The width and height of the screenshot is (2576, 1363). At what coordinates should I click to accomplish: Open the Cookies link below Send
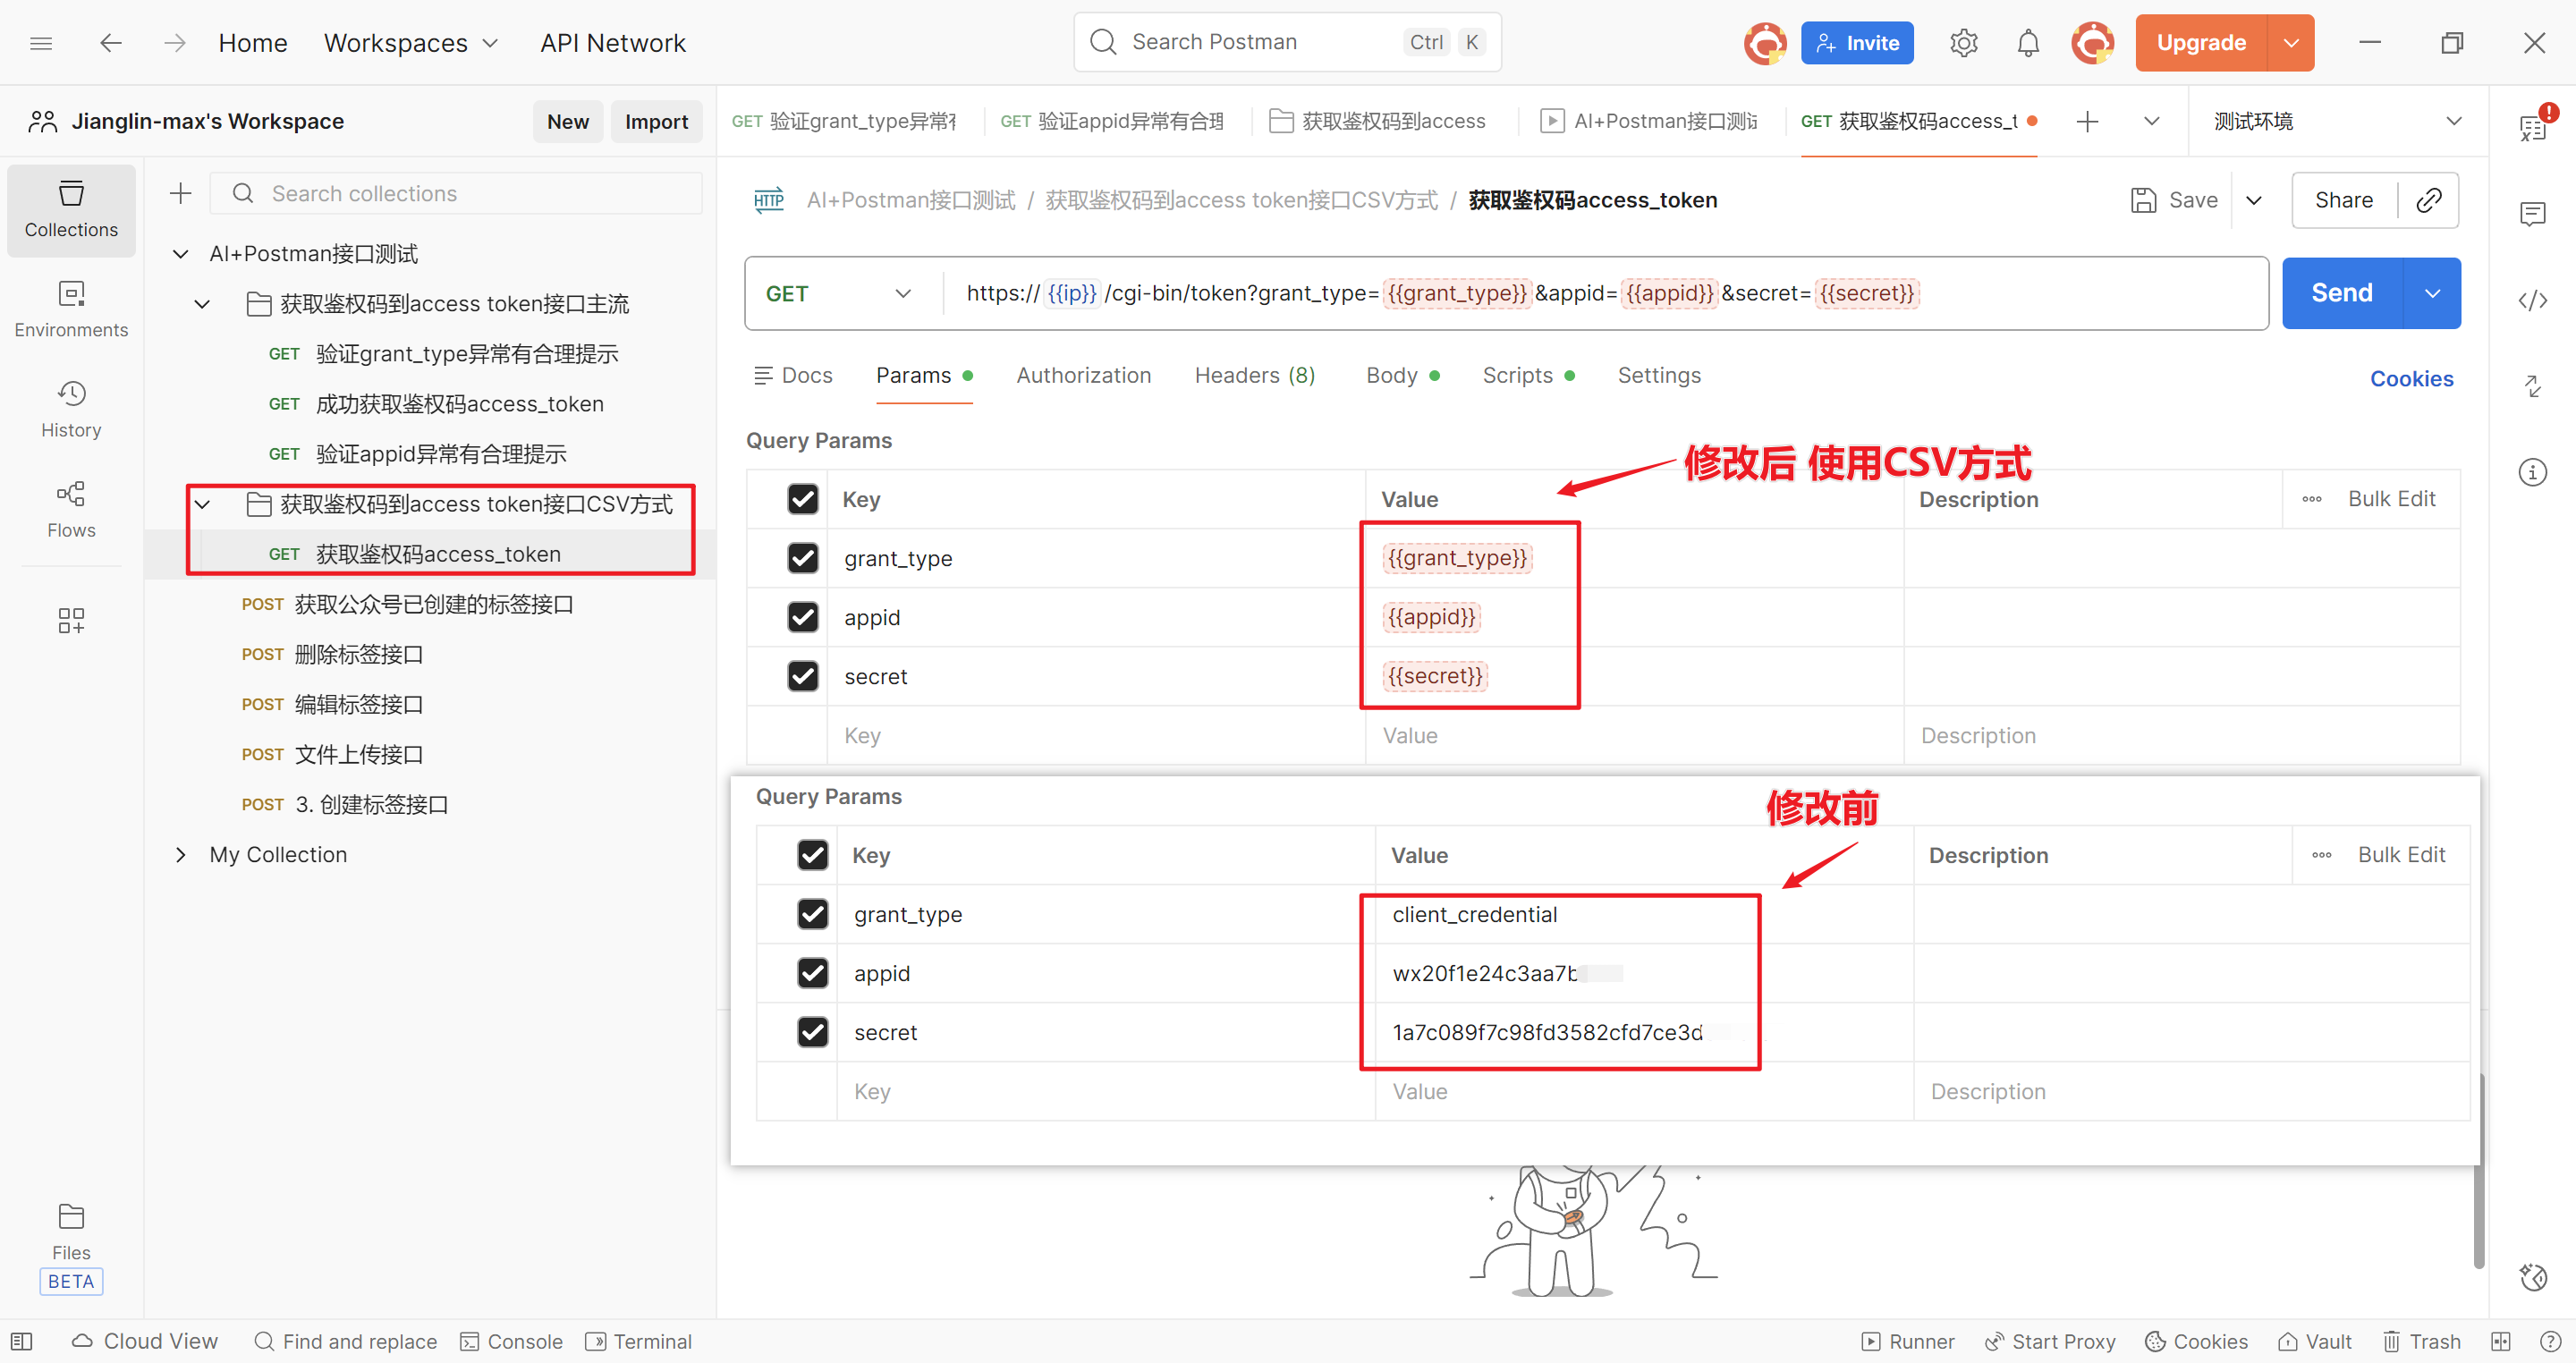point(2411,379)
